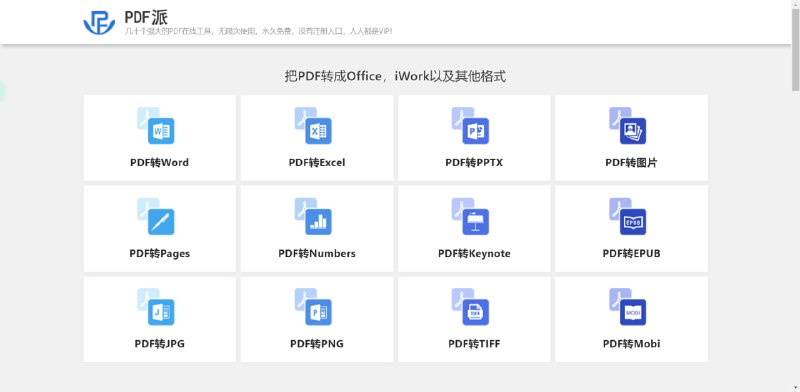Click the heading 把PDF转成Office，iWork以及其他格式
This screenshot has height=392, width=800.
pyautogui.click(x=395, y=77)
